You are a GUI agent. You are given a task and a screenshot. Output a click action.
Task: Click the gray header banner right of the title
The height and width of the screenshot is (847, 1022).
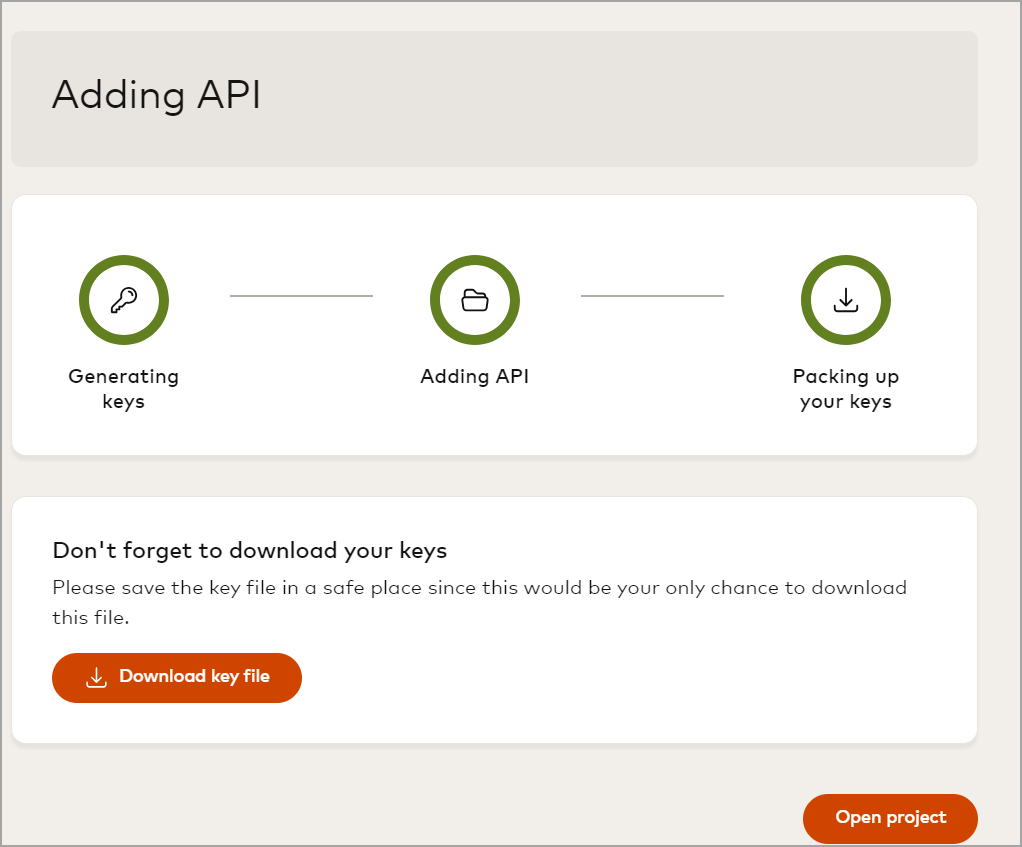650,98
